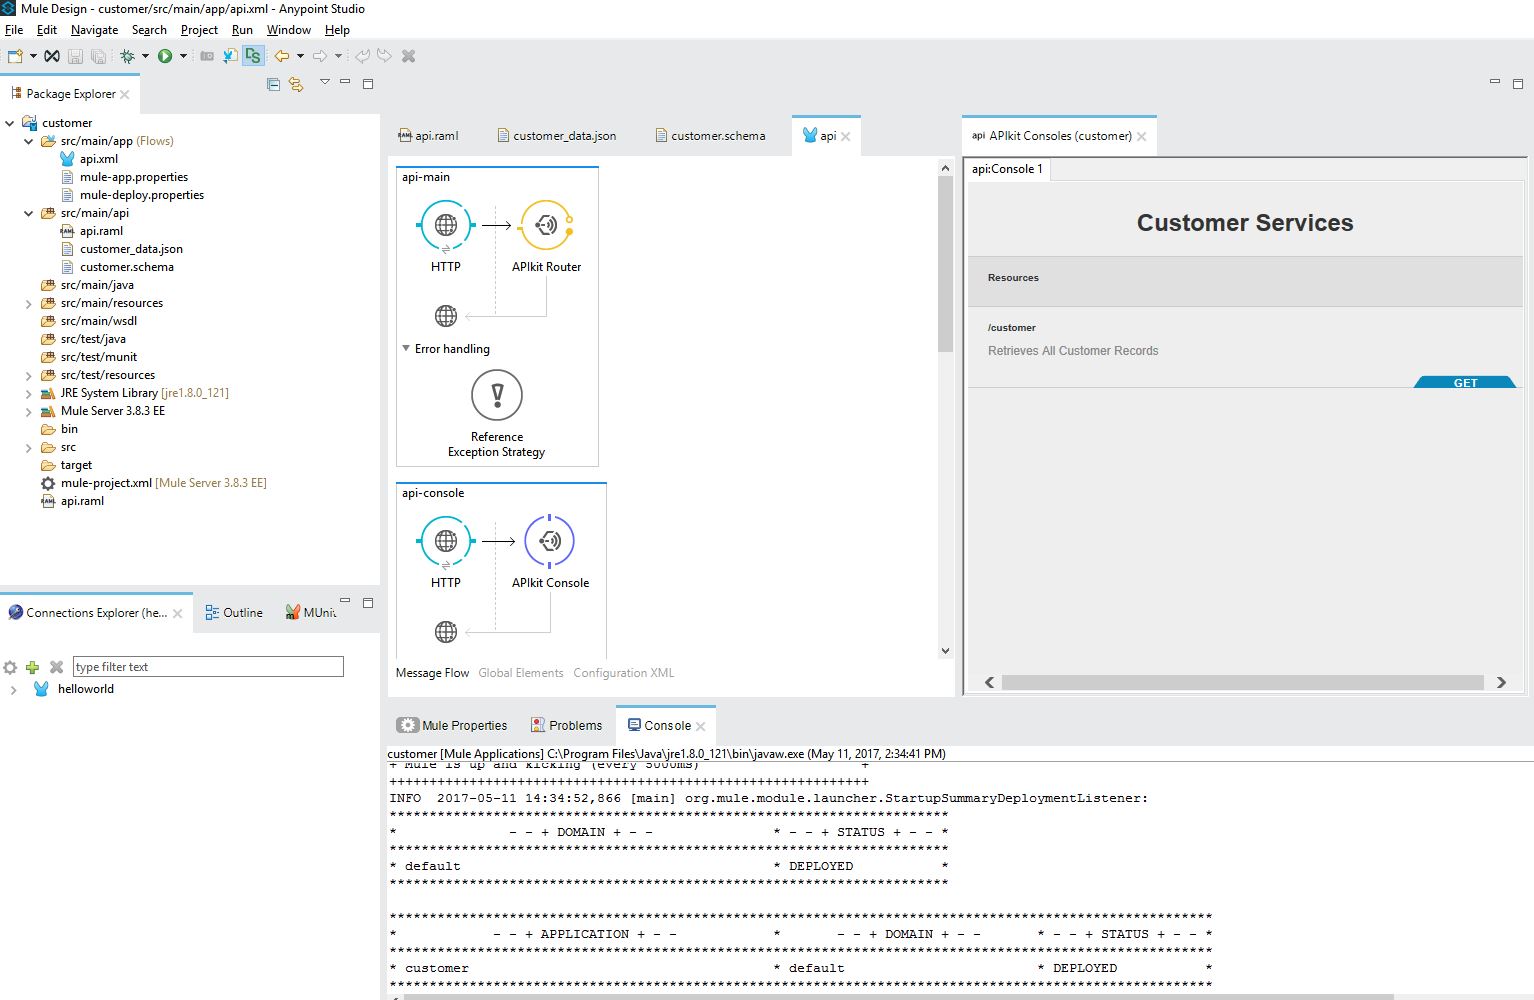Open the Global Elements view
This screenshot has height=1000, width=1534.
click(520, 673)
